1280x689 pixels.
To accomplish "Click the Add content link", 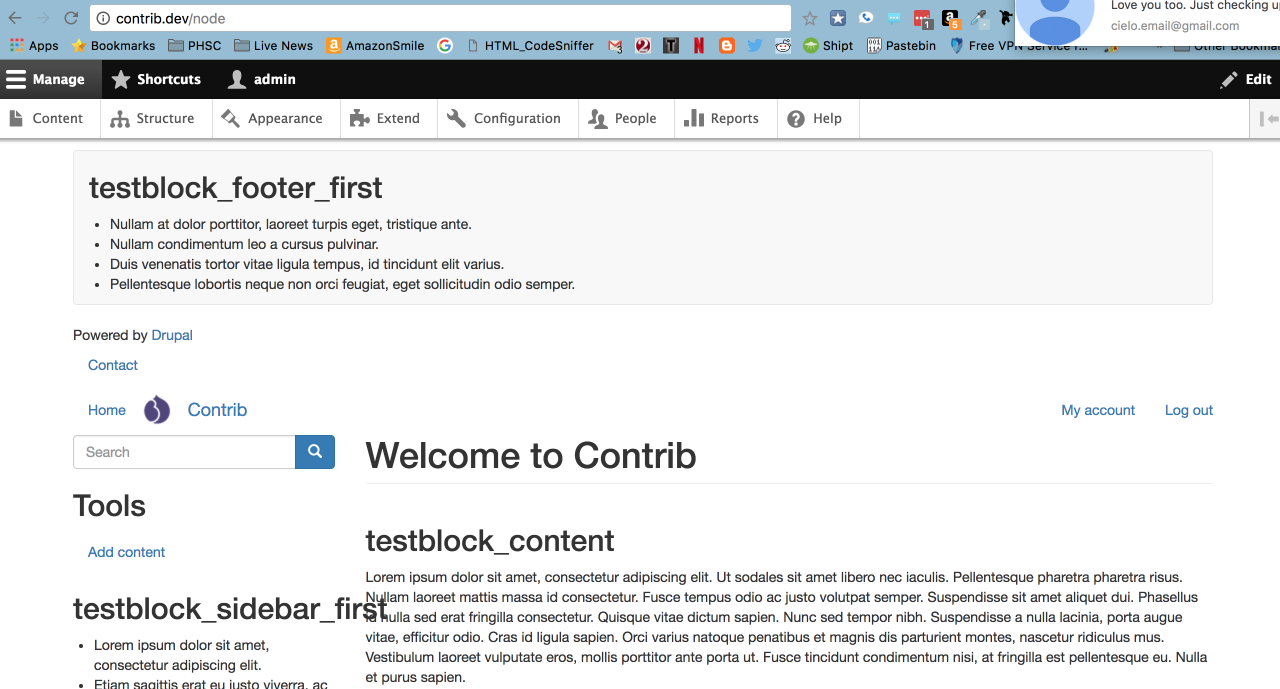I will tap(126, 551).
